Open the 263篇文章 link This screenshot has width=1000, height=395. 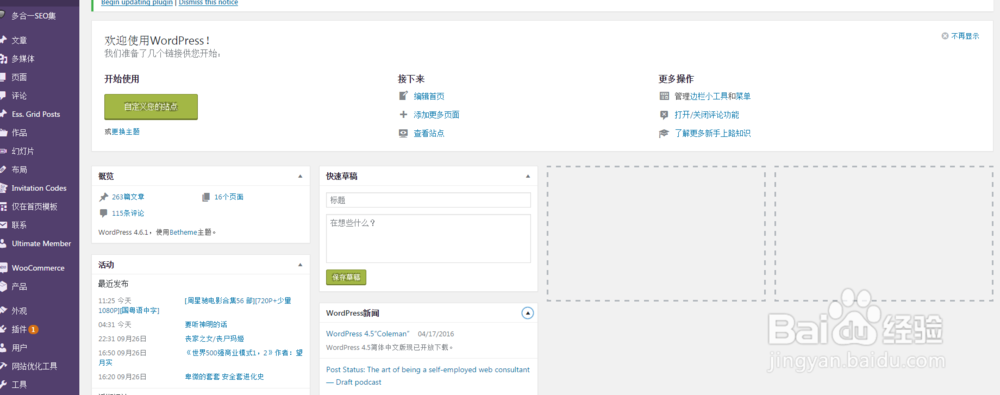click(x=128, y=197)
